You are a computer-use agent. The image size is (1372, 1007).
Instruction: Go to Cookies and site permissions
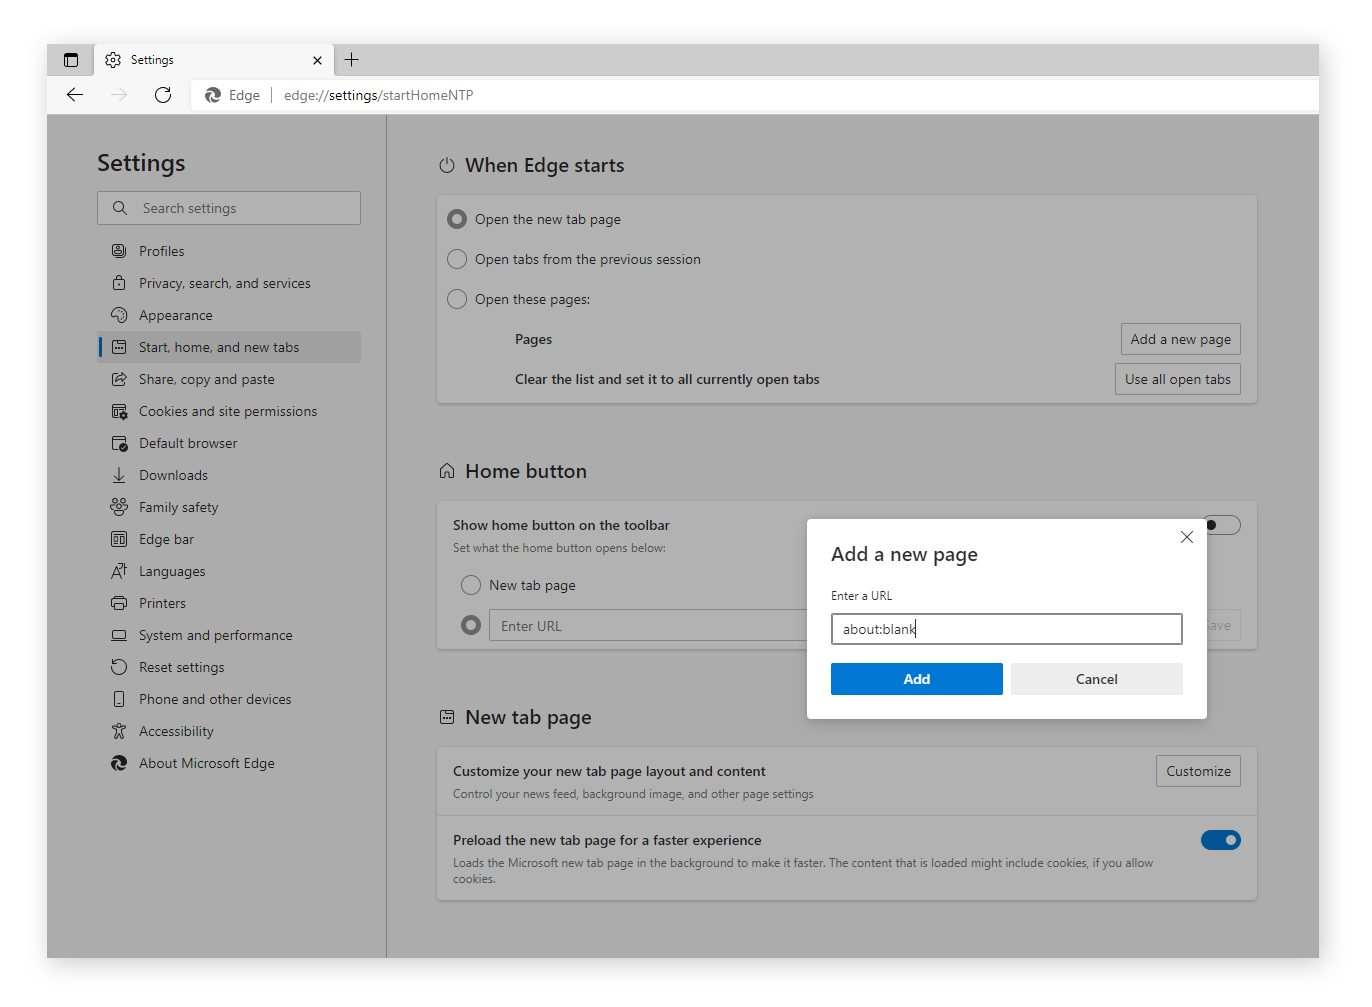click(x=227, y=411)
